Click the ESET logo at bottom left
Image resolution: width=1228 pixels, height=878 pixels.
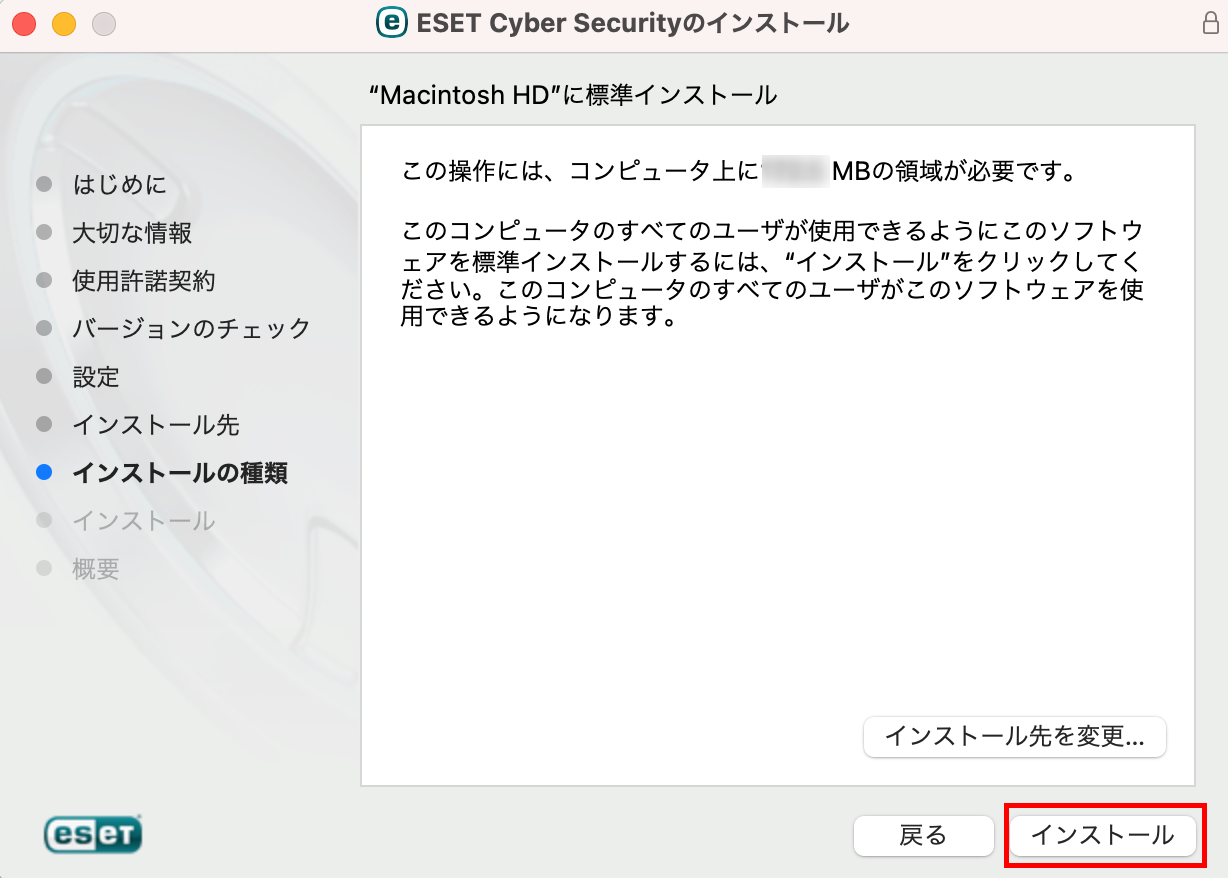coord(93,833)
